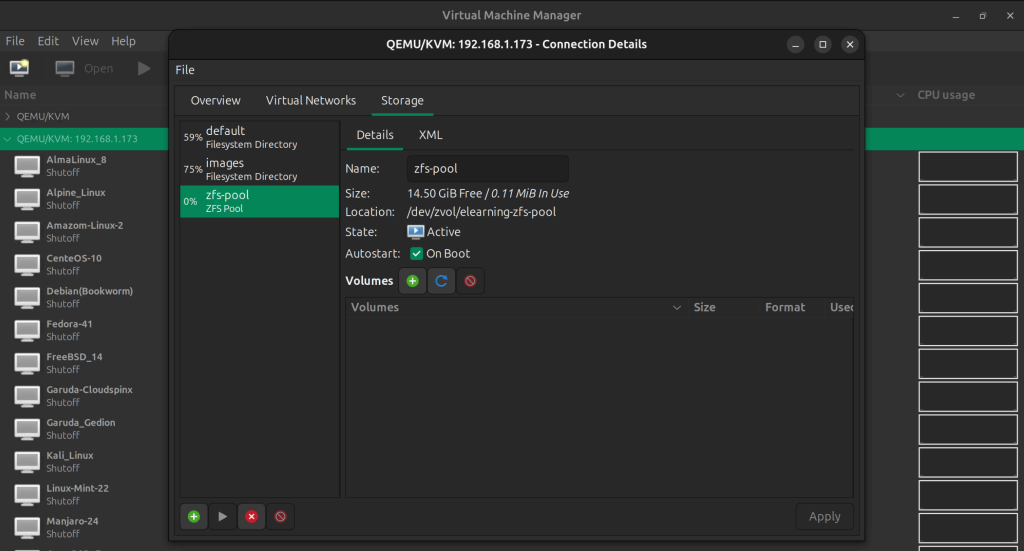Click the Alpine_Linux CPU usage graph
Image resolution: width=1024 pixels, height=551 pixels.
point(968,199)
